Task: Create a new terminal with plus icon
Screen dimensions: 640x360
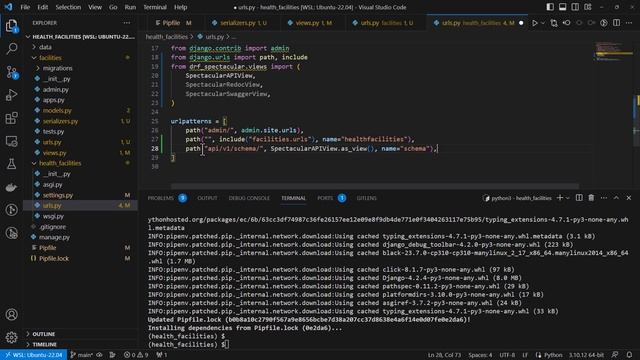Action: point(560,198)
